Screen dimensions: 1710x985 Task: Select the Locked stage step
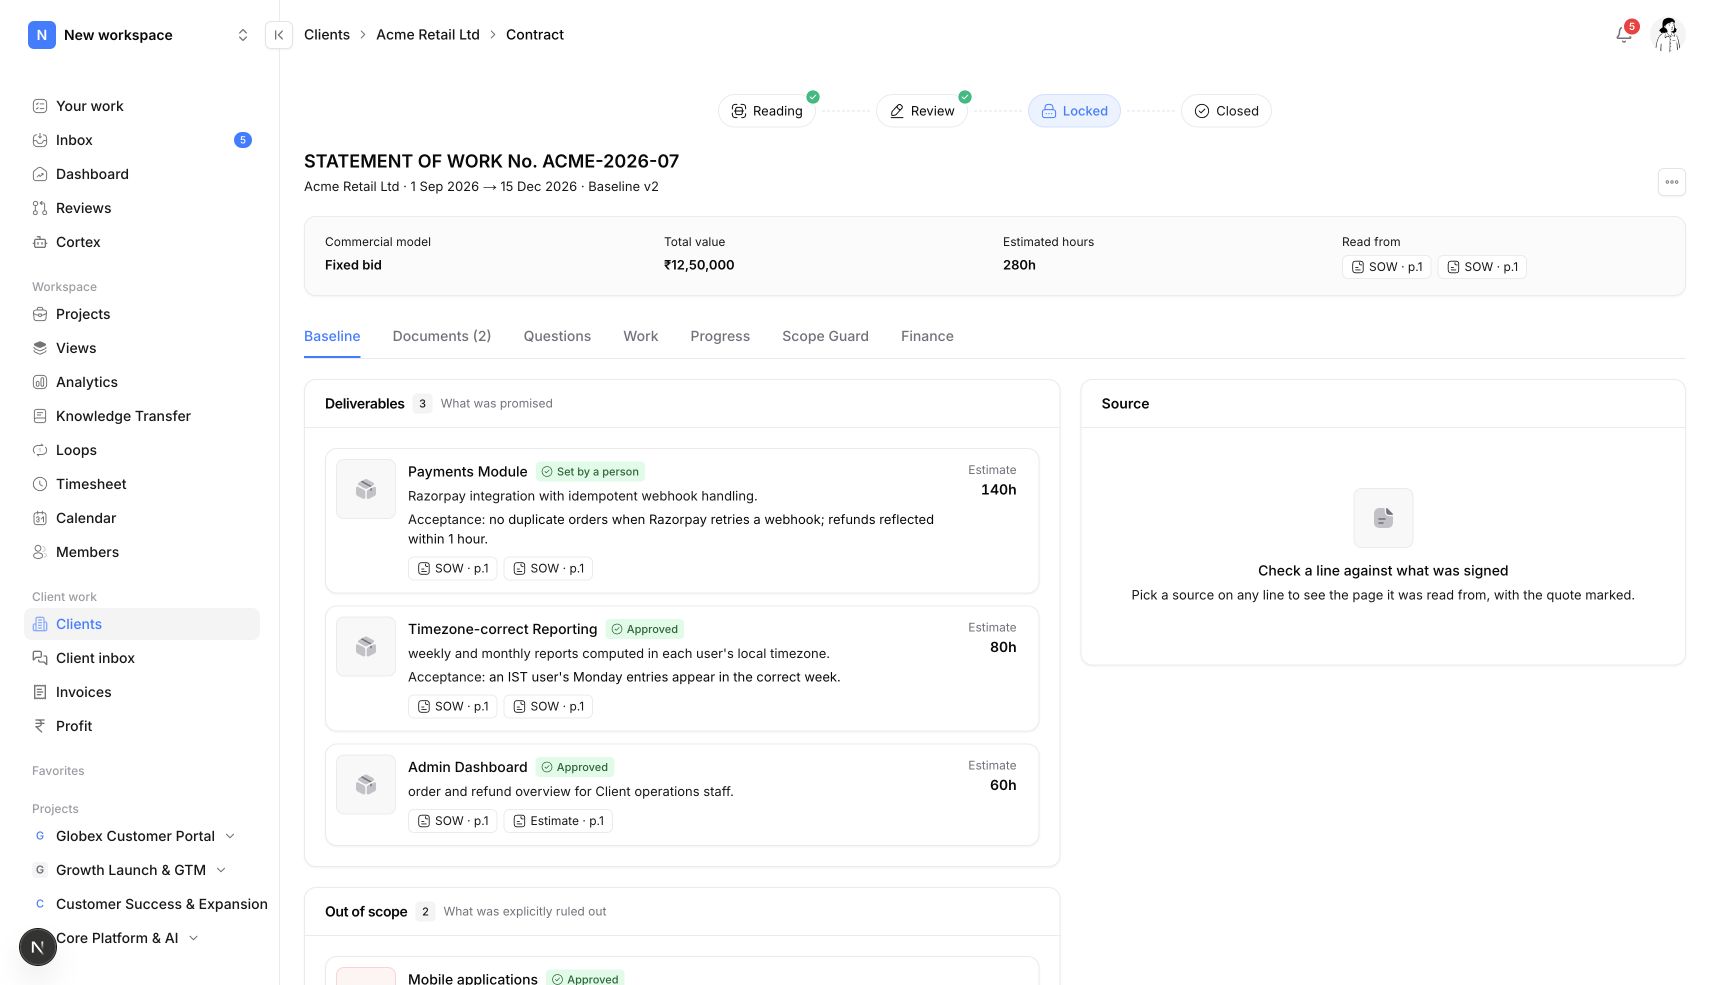pos(1074,111)
